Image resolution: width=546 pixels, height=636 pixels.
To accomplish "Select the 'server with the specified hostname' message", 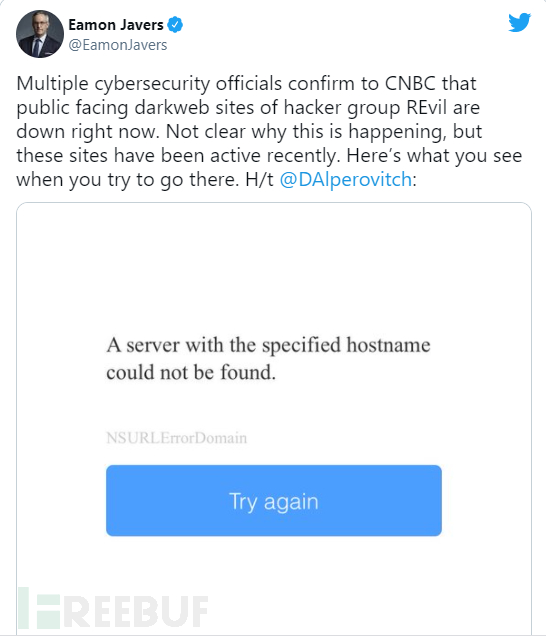I will 278,345.
